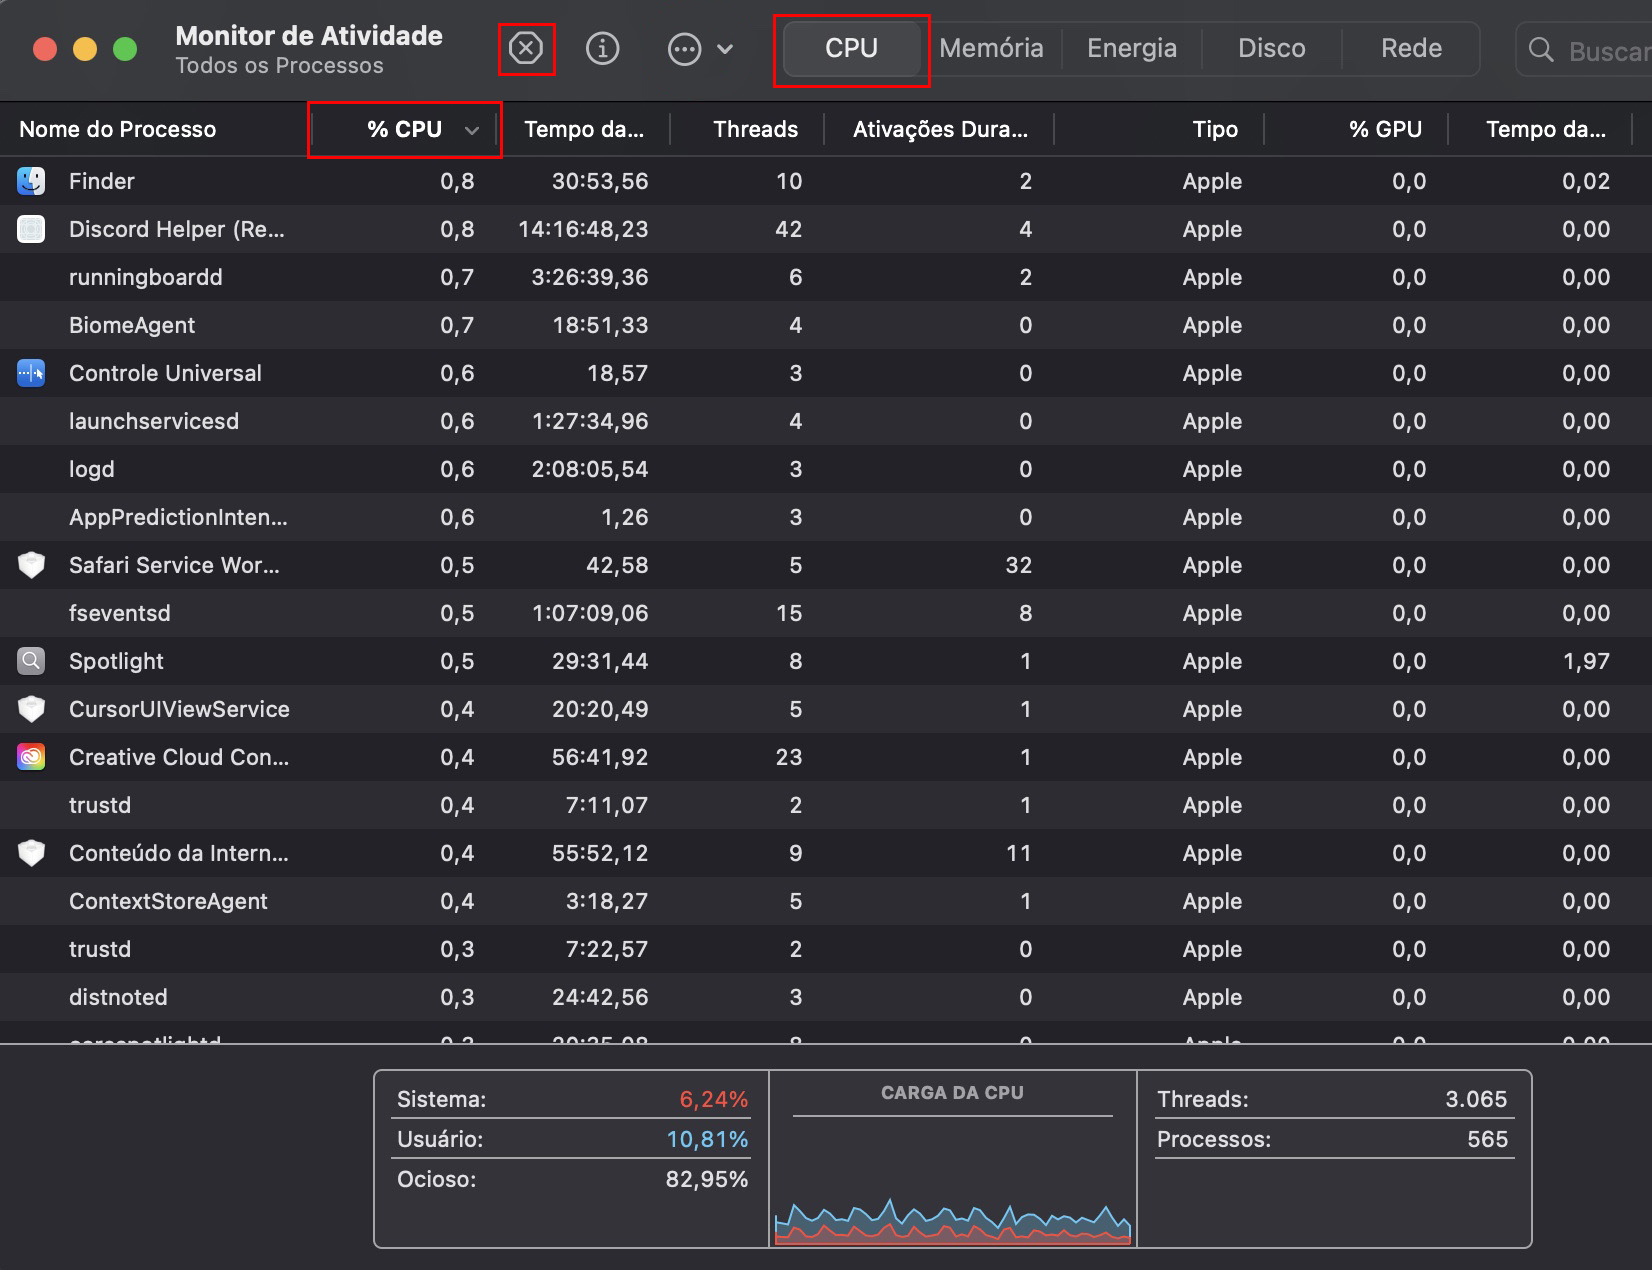1652x1270 pixels.
Task: Select the Rede tab
Action: coord(1411,48)
